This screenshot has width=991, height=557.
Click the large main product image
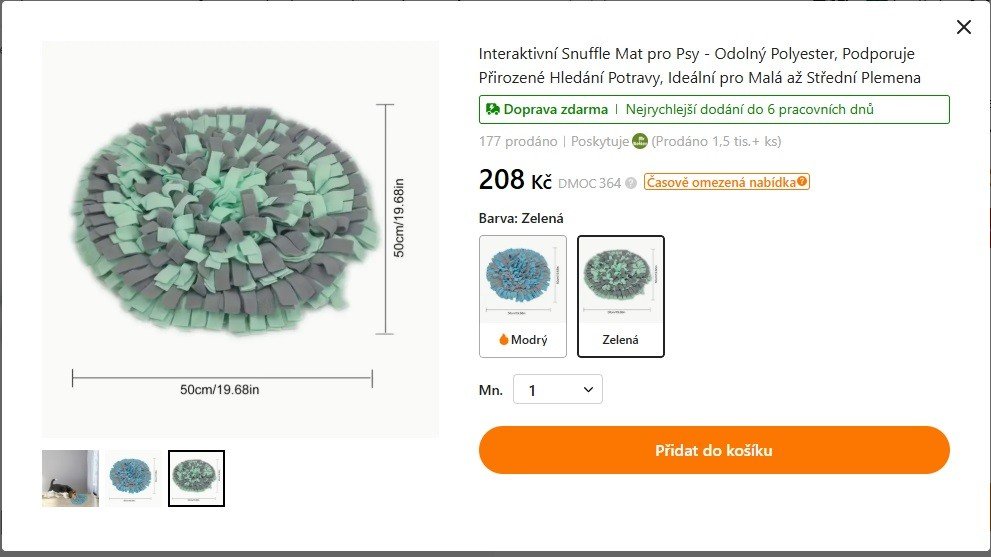(x=240, y=238)
